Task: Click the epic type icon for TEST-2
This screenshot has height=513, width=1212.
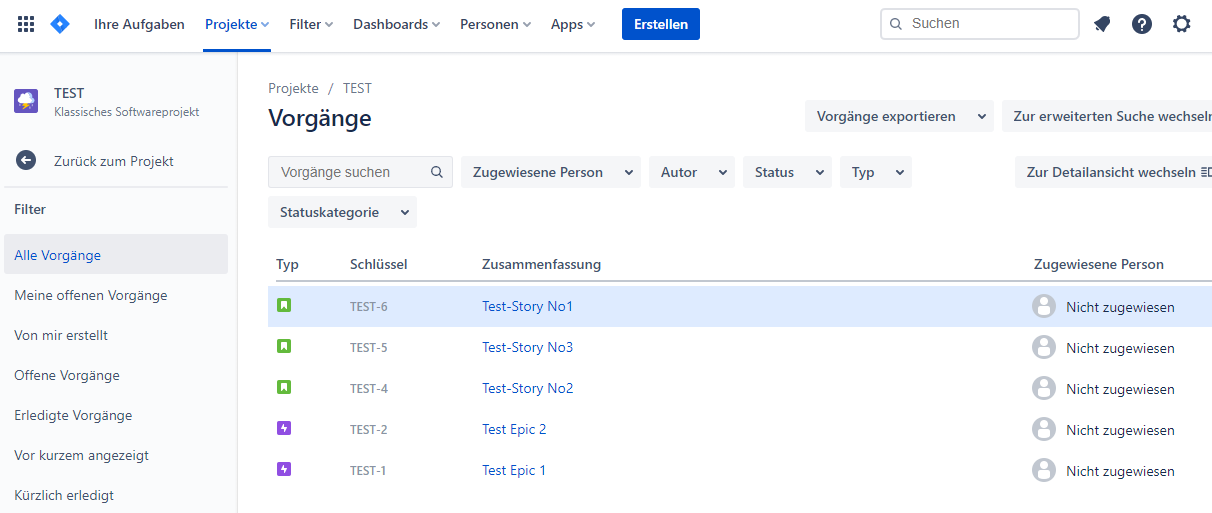Action: coord(284,429)
